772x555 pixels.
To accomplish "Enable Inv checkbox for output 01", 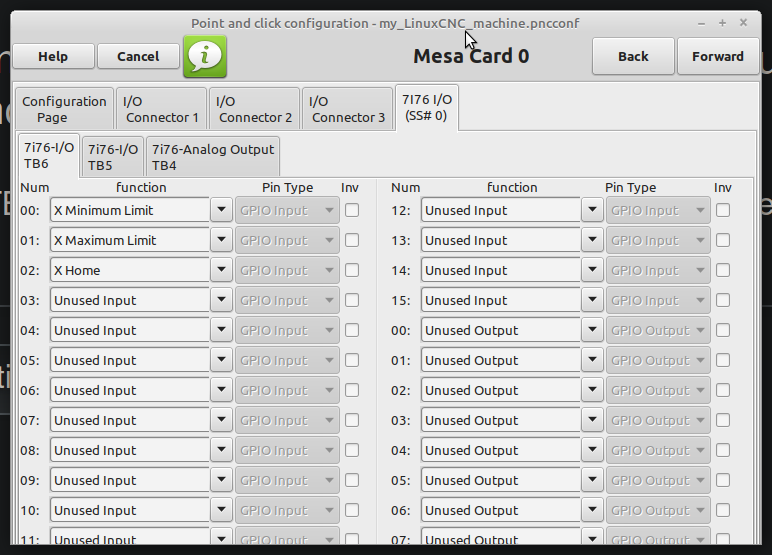I will pyautogui.click(x=723, y=360).
